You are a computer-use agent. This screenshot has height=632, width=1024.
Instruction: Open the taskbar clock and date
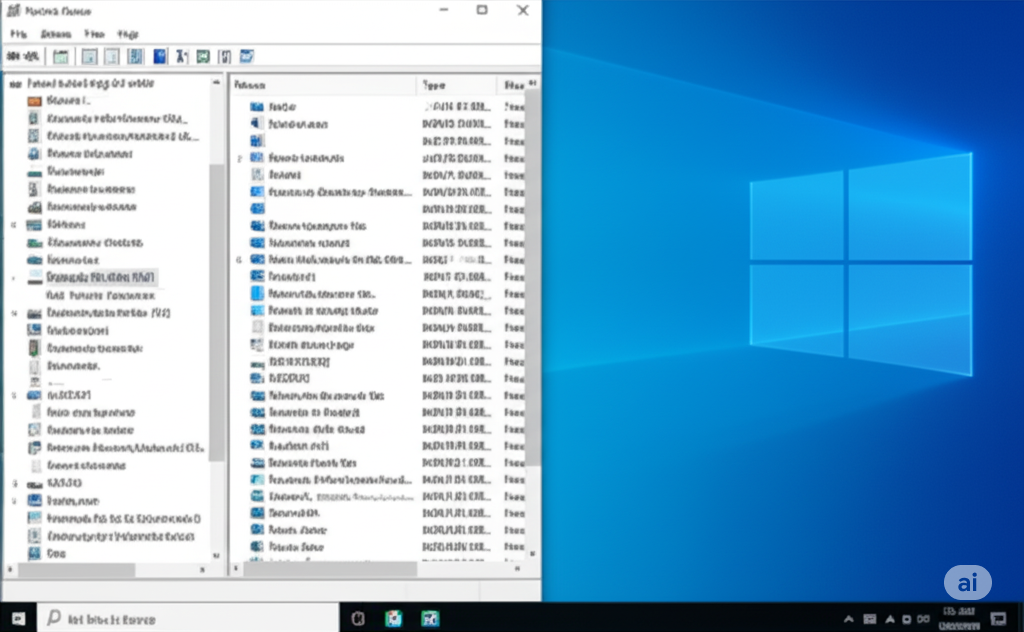pyautogui.click(x=959, y=618)
